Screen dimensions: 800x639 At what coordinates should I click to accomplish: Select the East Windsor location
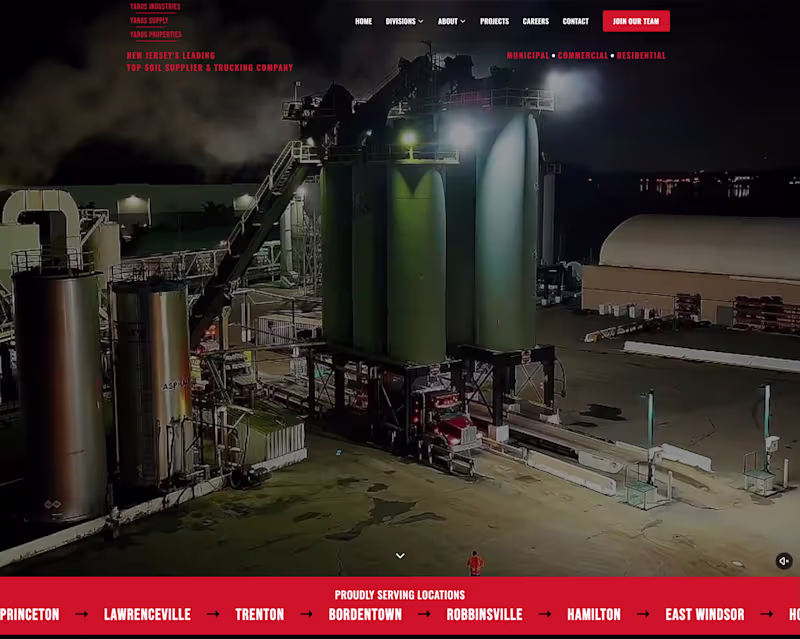click(705, 614)
